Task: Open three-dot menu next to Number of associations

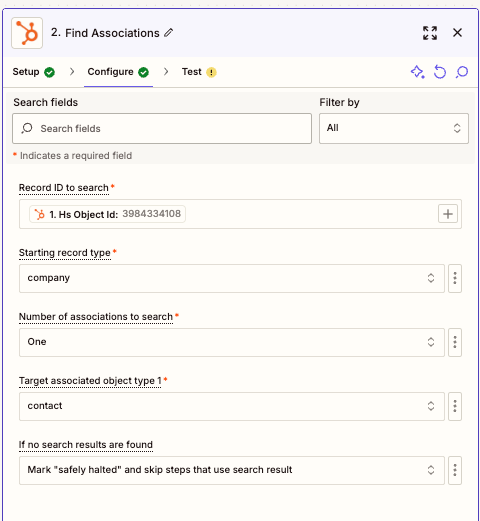Action: pos(455,342)
